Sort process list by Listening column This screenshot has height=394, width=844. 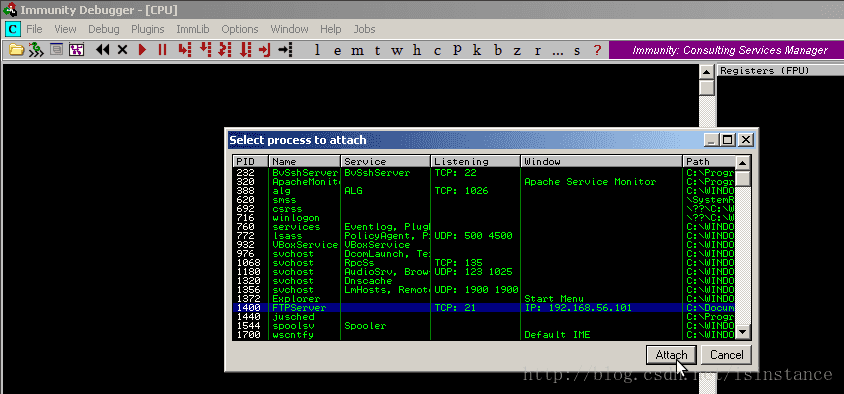pyautogui.click(x=475, y=161)
